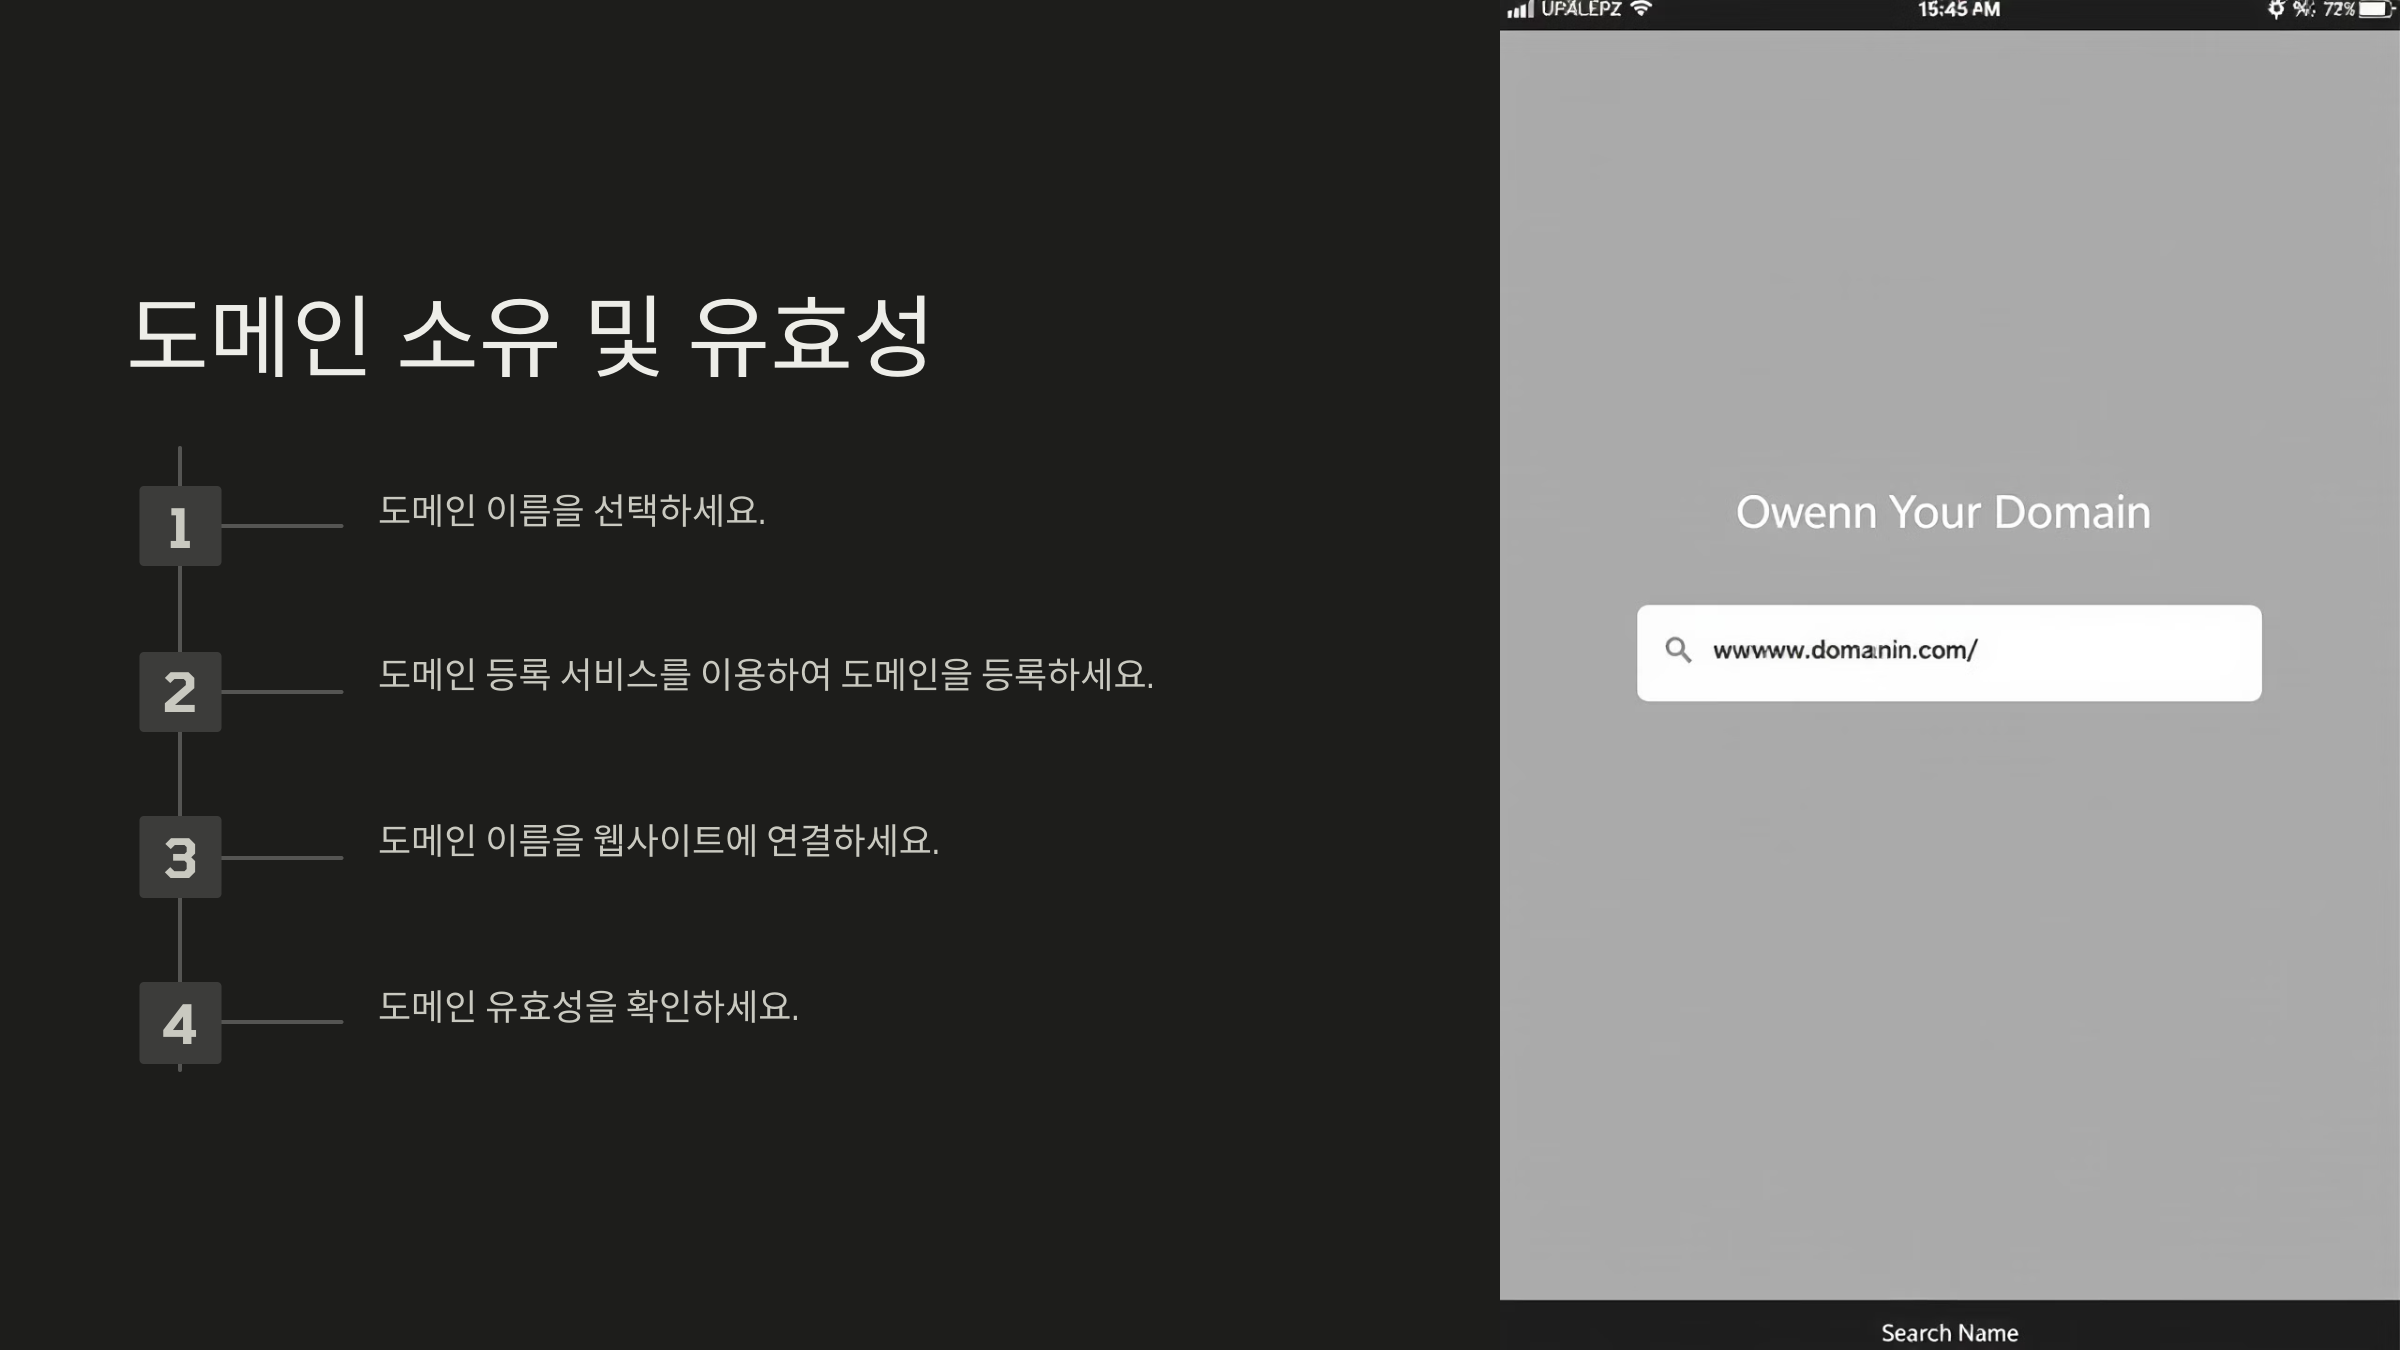Expand step 3 to see details
This screenshot has height=1350, width=2400.
click(x=180, y=857)
